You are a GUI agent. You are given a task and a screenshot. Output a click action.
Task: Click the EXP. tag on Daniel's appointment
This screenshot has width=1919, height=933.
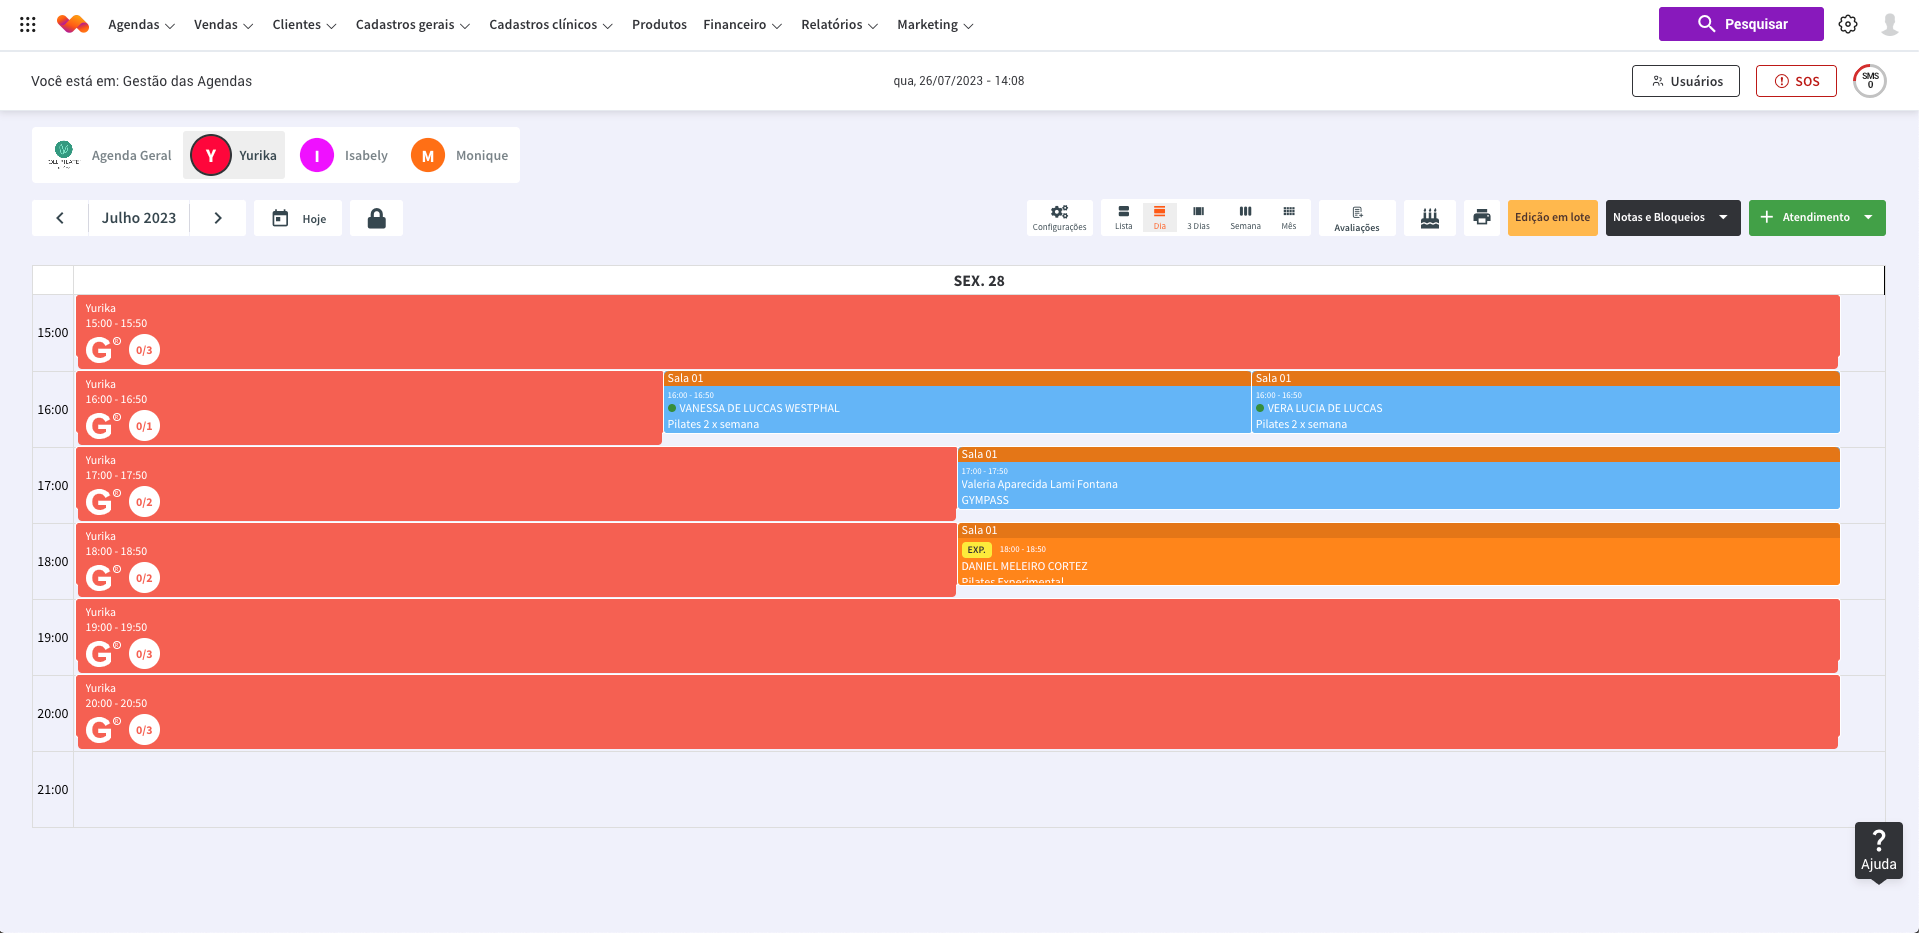[x=976, y=549]
